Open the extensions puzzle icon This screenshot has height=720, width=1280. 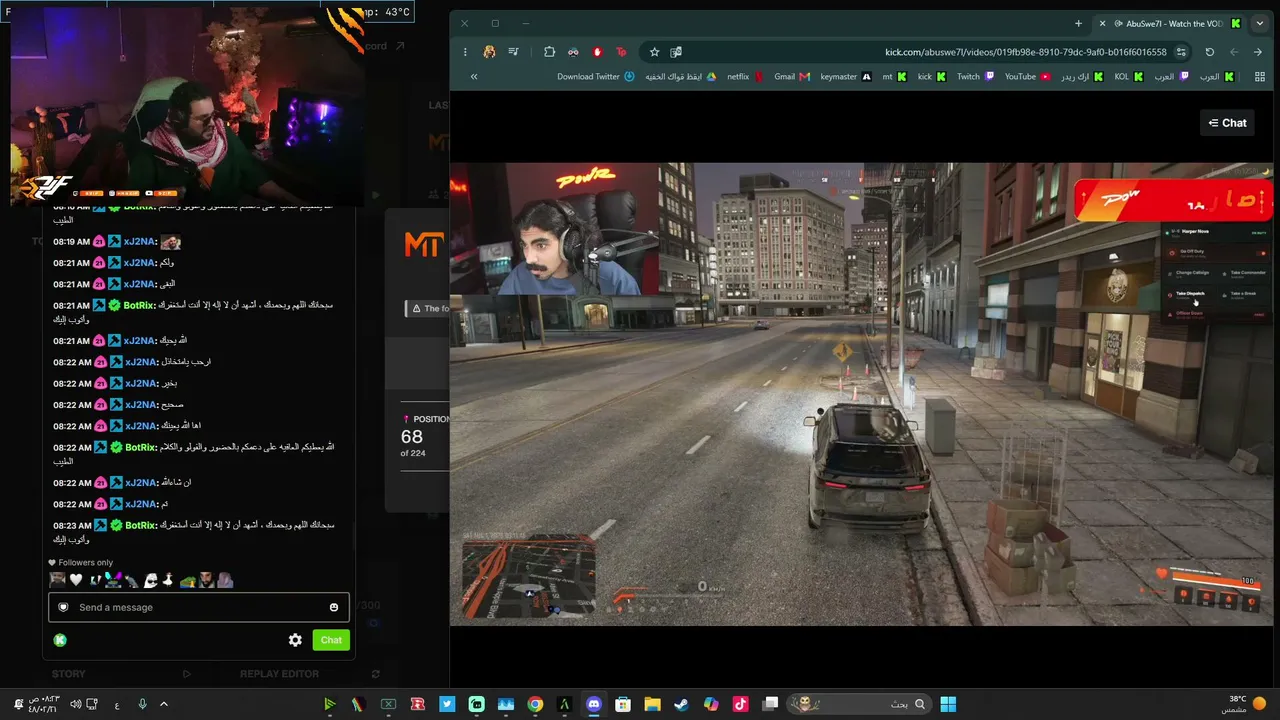(549, 52)
